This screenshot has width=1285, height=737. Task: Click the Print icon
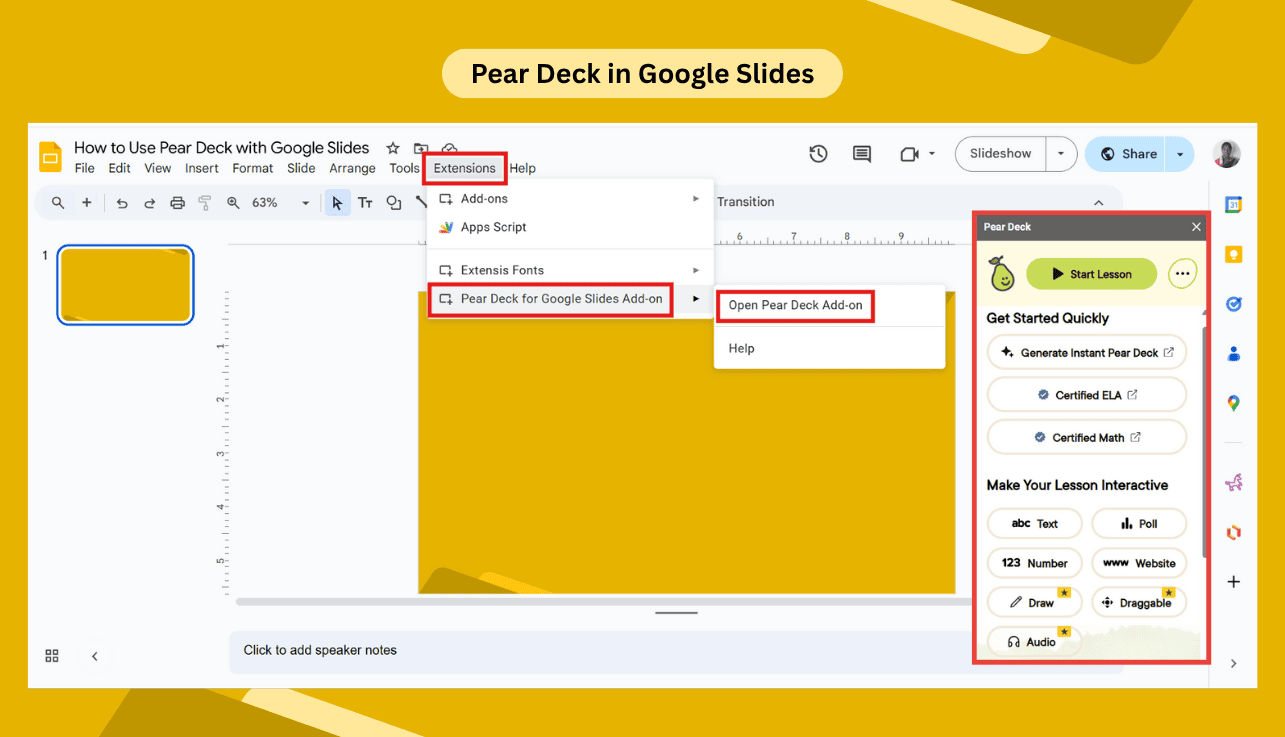click(177, 202)
